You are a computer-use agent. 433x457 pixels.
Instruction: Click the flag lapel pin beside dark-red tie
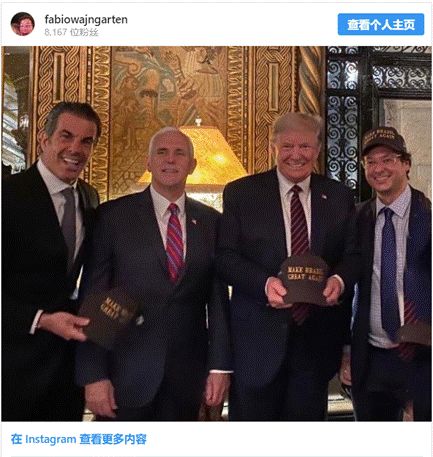pos(324,197)
